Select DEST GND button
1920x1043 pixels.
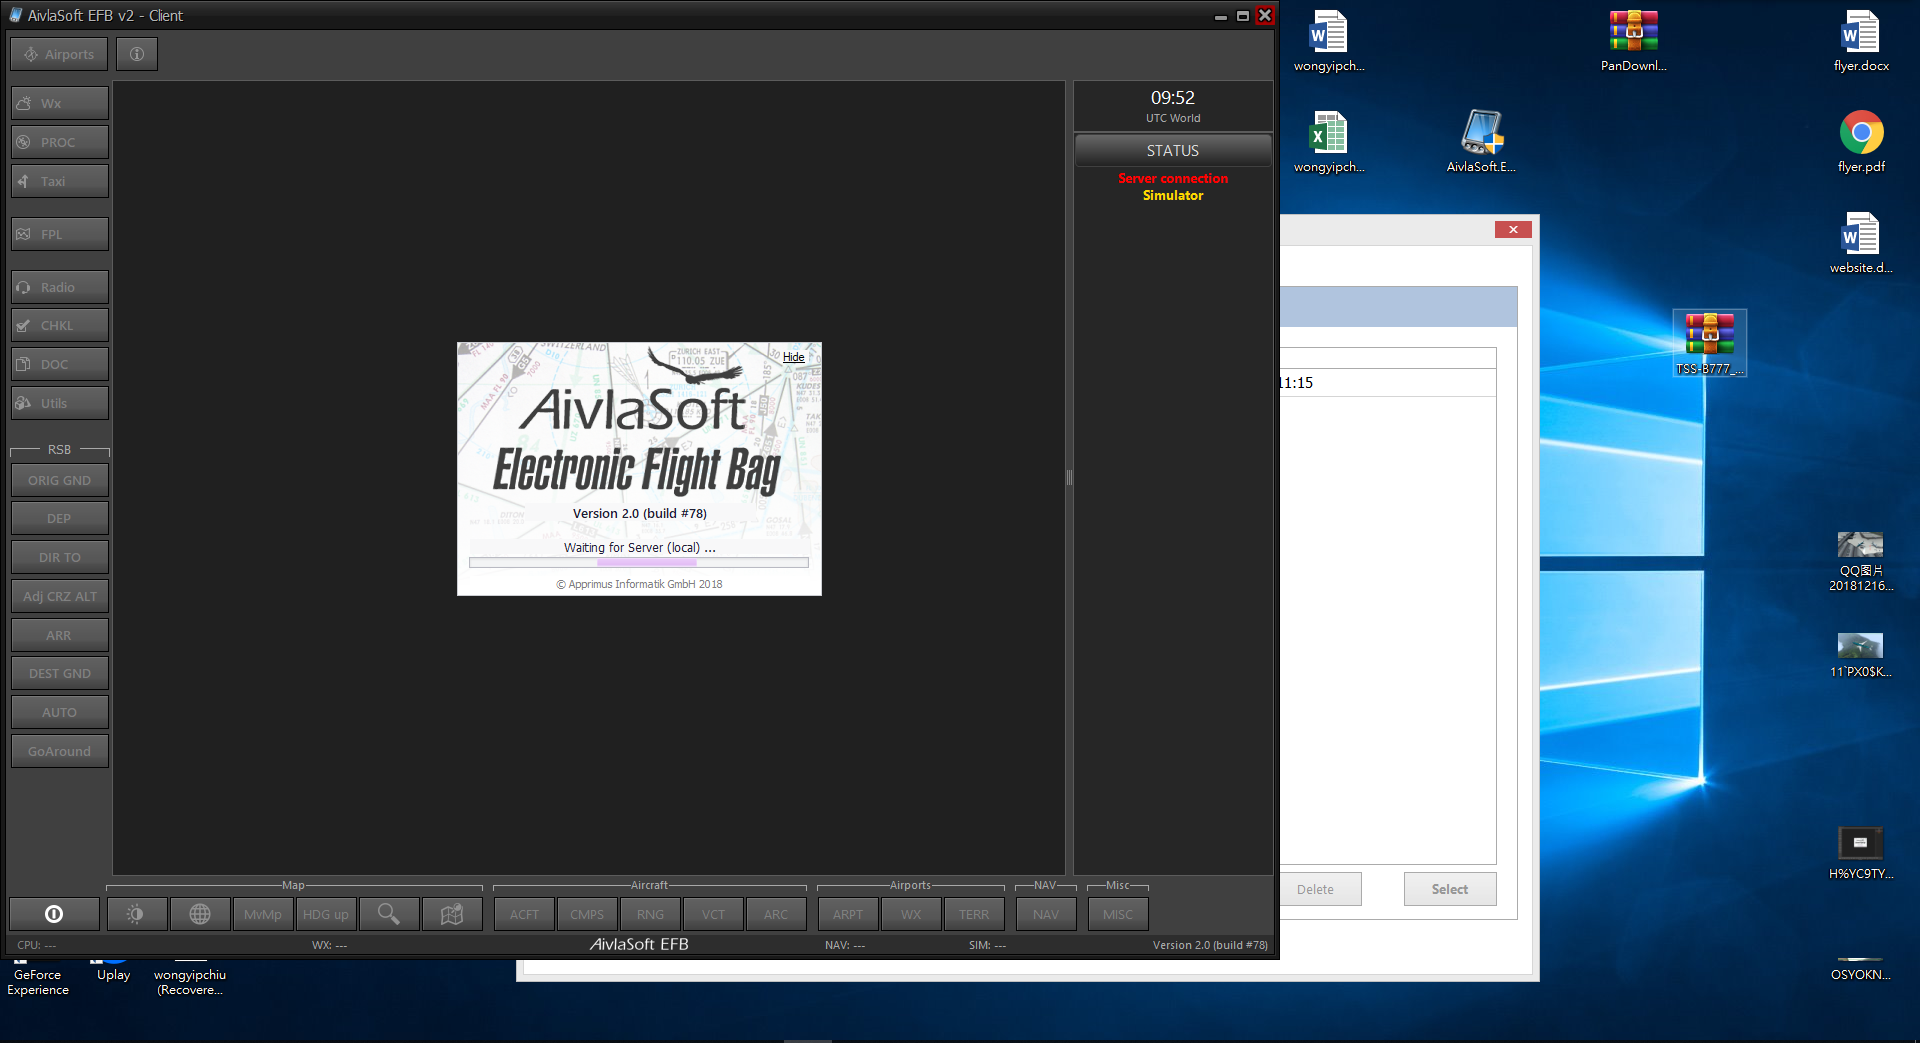[x=60, y=673]
